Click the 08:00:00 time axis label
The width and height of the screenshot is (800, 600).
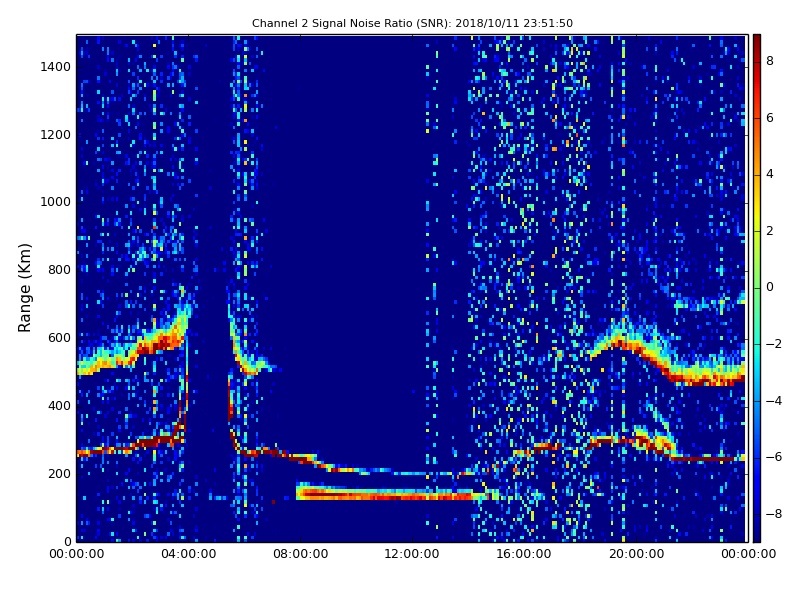(x=301, y=554)
